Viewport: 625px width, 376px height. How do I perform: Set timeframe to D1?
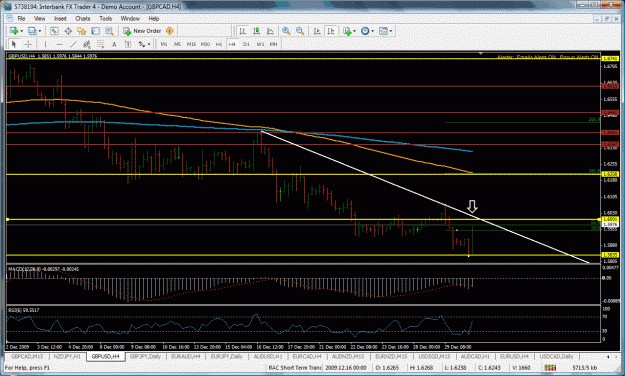pos(246,44)
